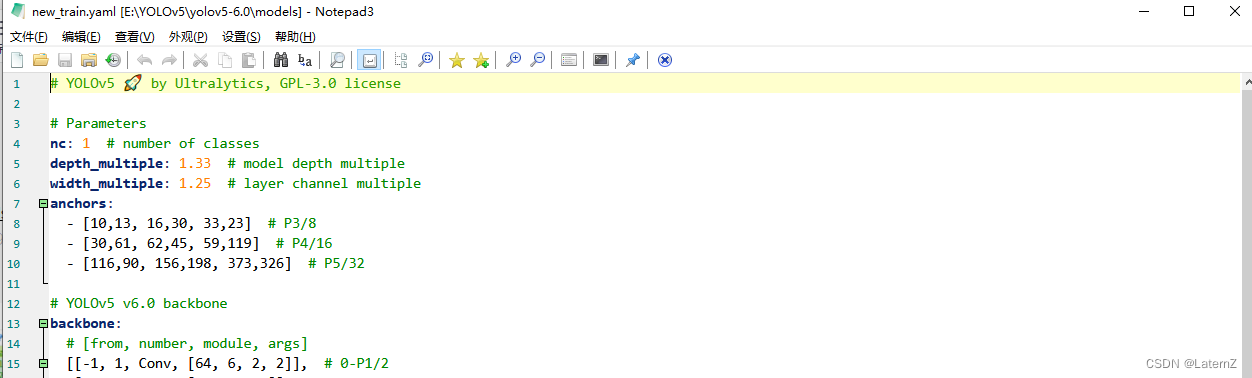Paste from clipboard toolbar icon
1252x378 pixels.
coord(249,60)
